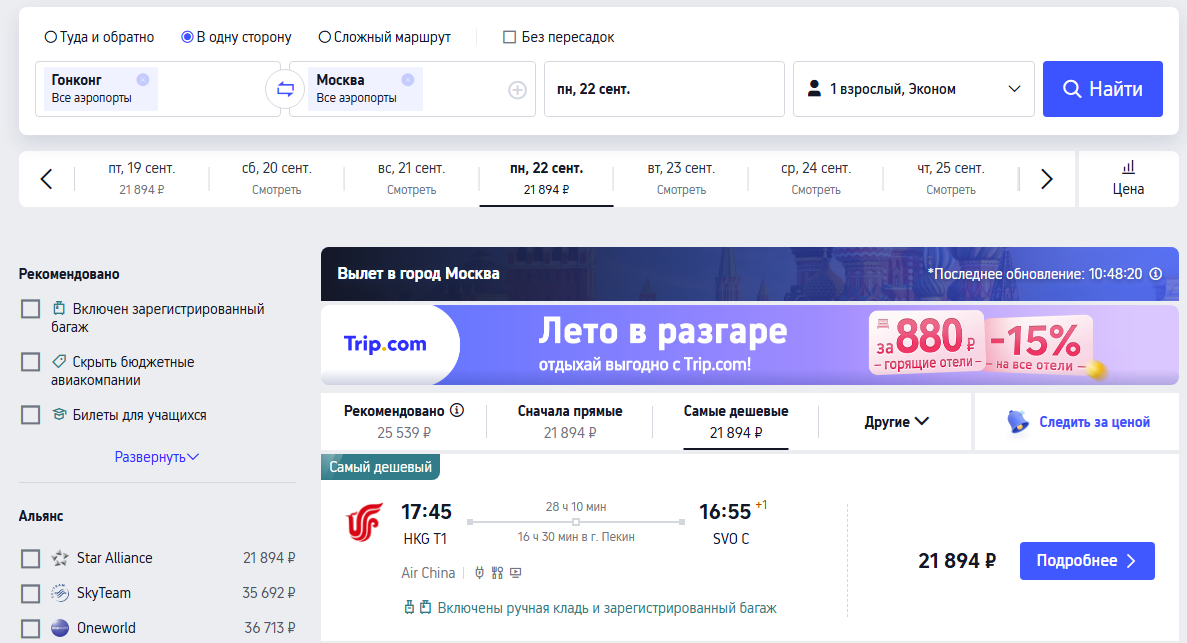Viewport: 1187px width, 643px height.
Task: Select the пт, 19 сент. date tab
Action: (142, 179)
